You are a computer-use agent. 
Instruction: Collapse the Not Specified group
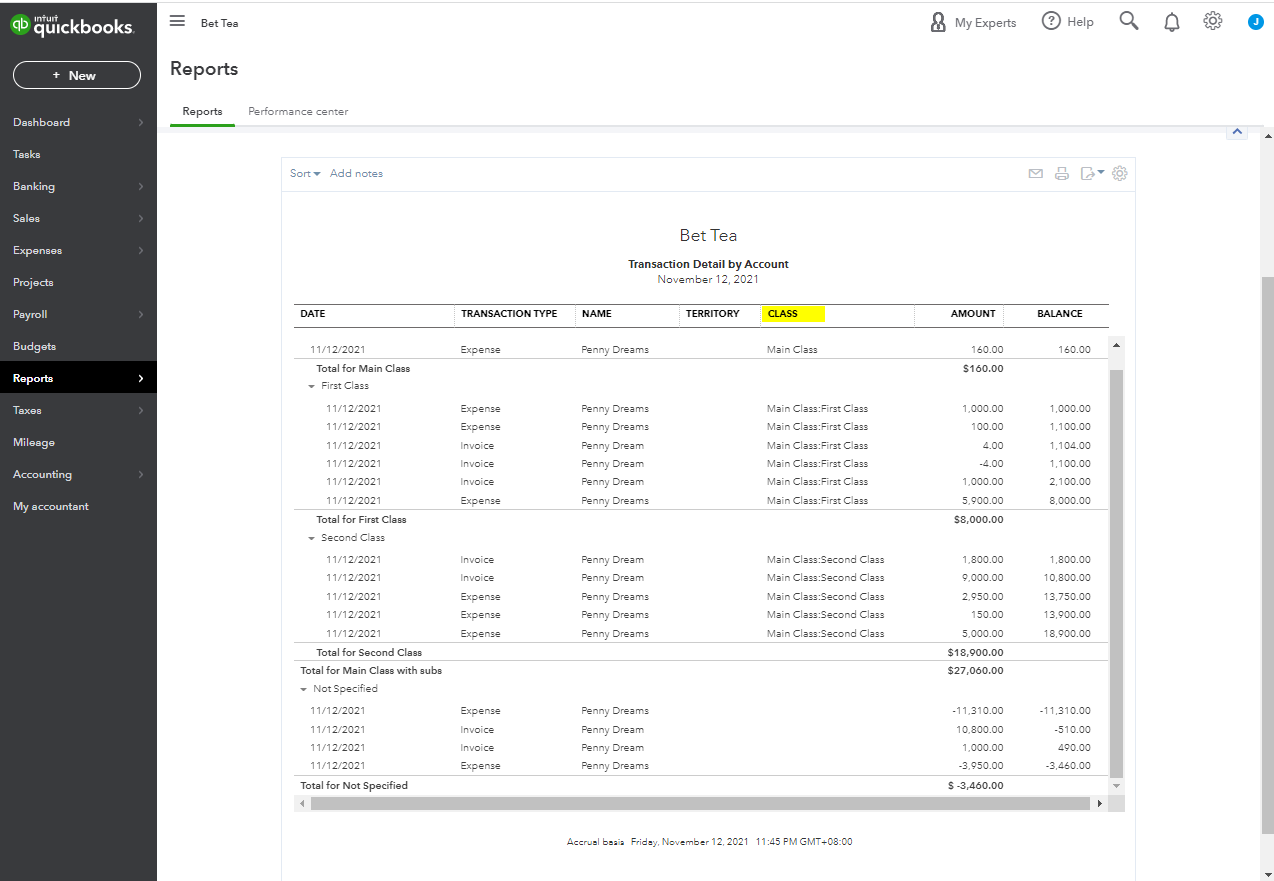[304, 689]
